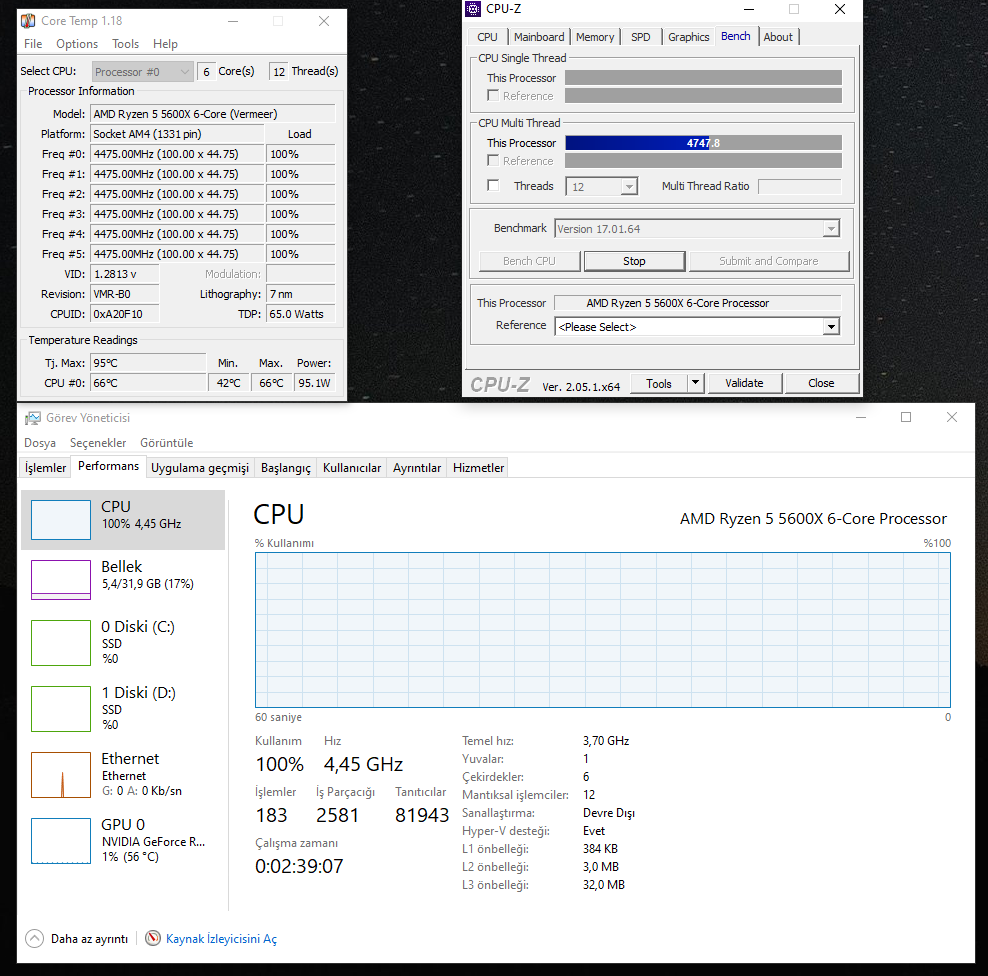Expand the Tools dropdown arrow in CPU-Z

click(x=695, y=383)
